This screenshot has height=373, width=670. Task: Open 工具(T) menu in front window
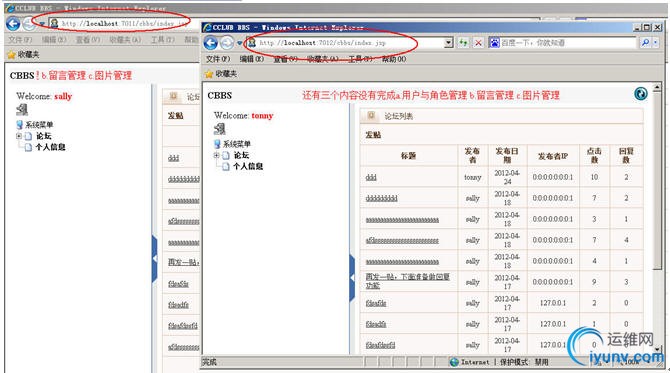[360, 59]
